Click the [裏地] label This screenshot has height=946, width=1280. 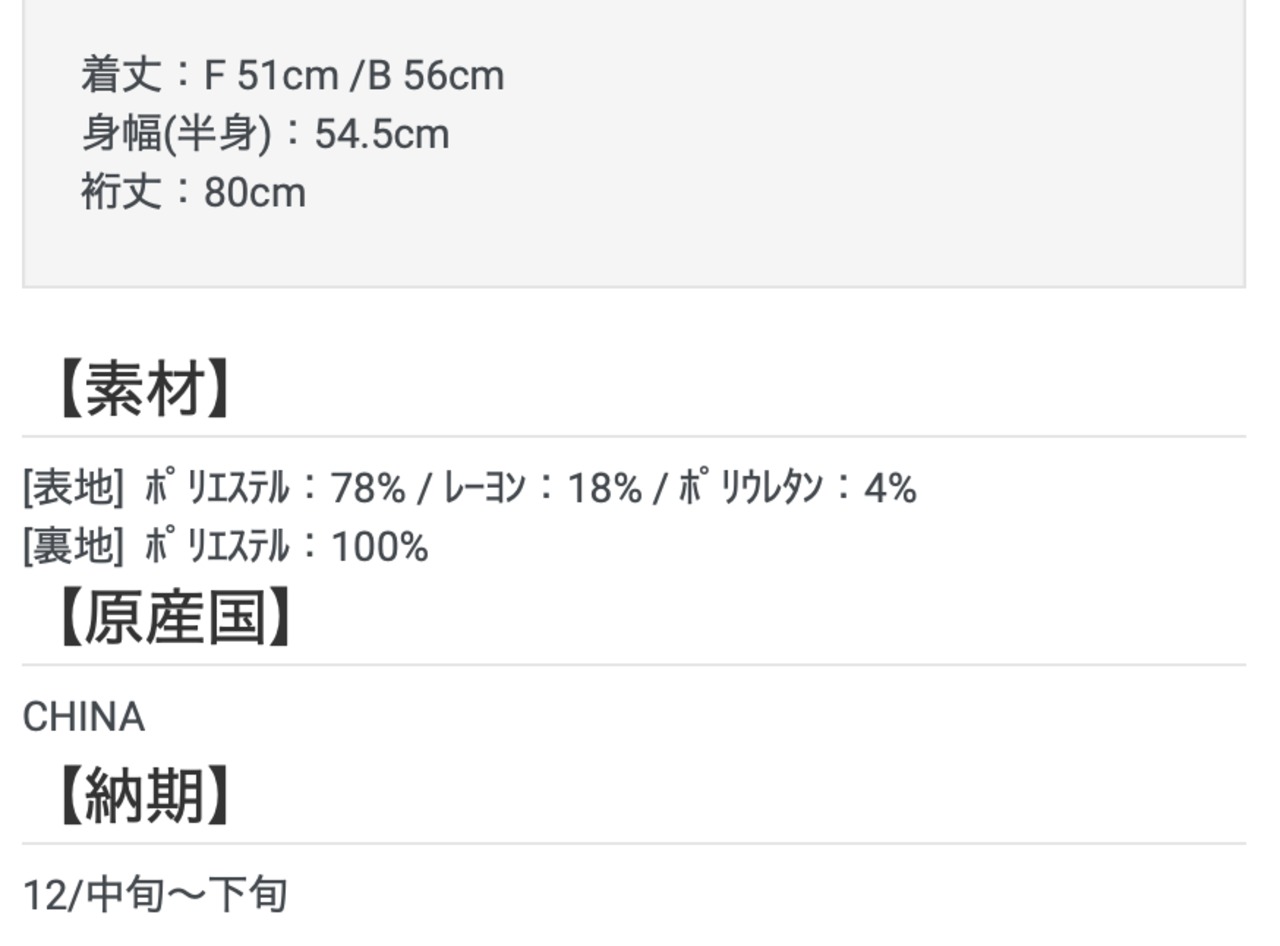(x=73, y=546)
